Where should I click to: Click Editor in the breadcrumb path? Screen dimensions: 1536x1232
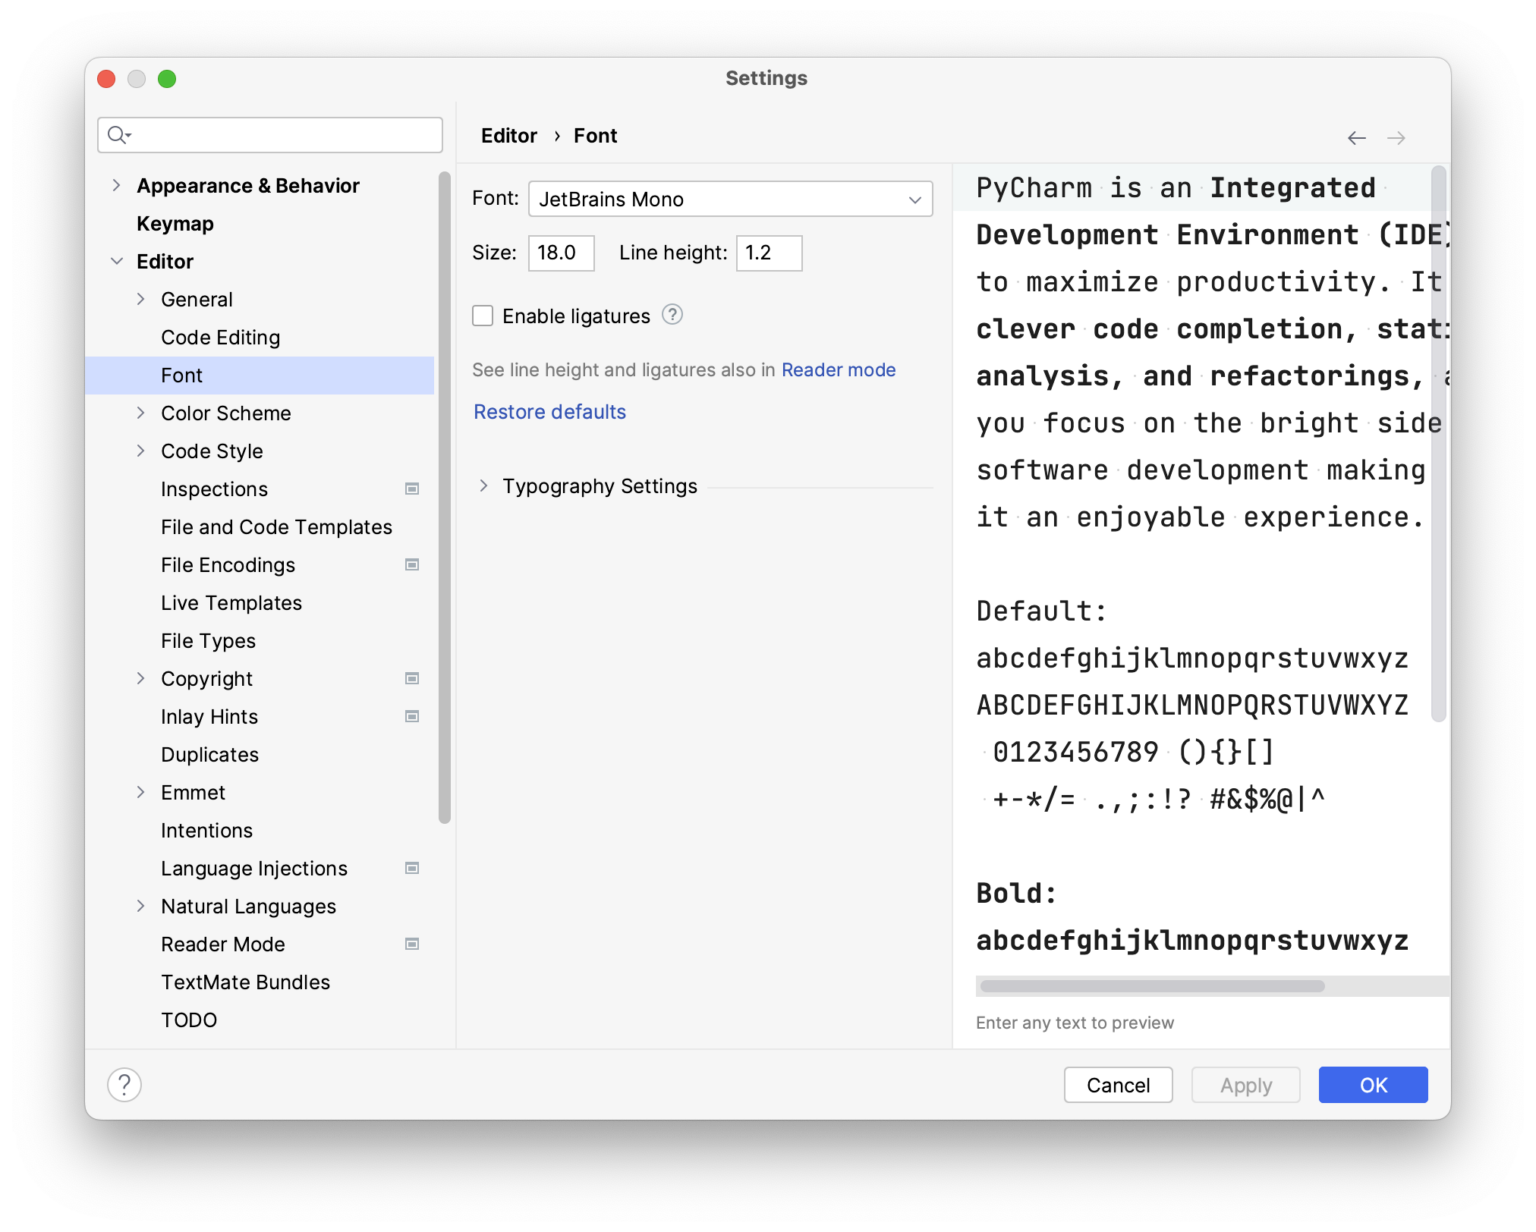coord(509,135)
